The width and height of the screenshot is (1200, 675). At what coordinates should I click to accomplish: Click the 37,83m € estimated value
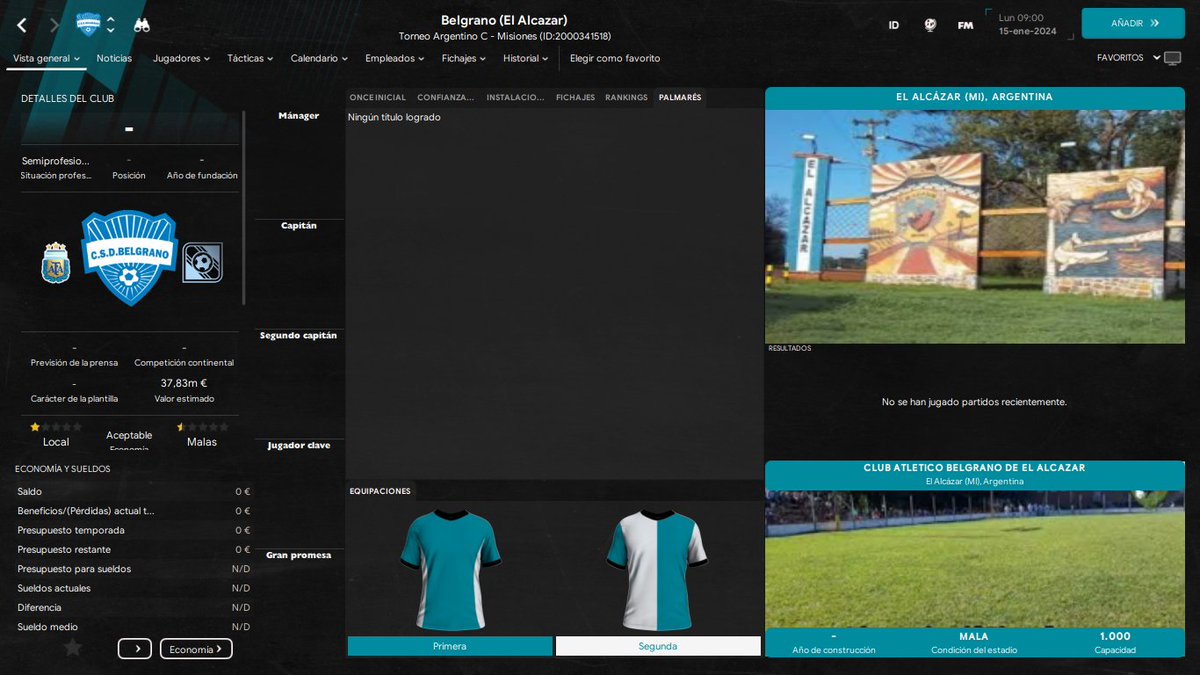(184, 383)
